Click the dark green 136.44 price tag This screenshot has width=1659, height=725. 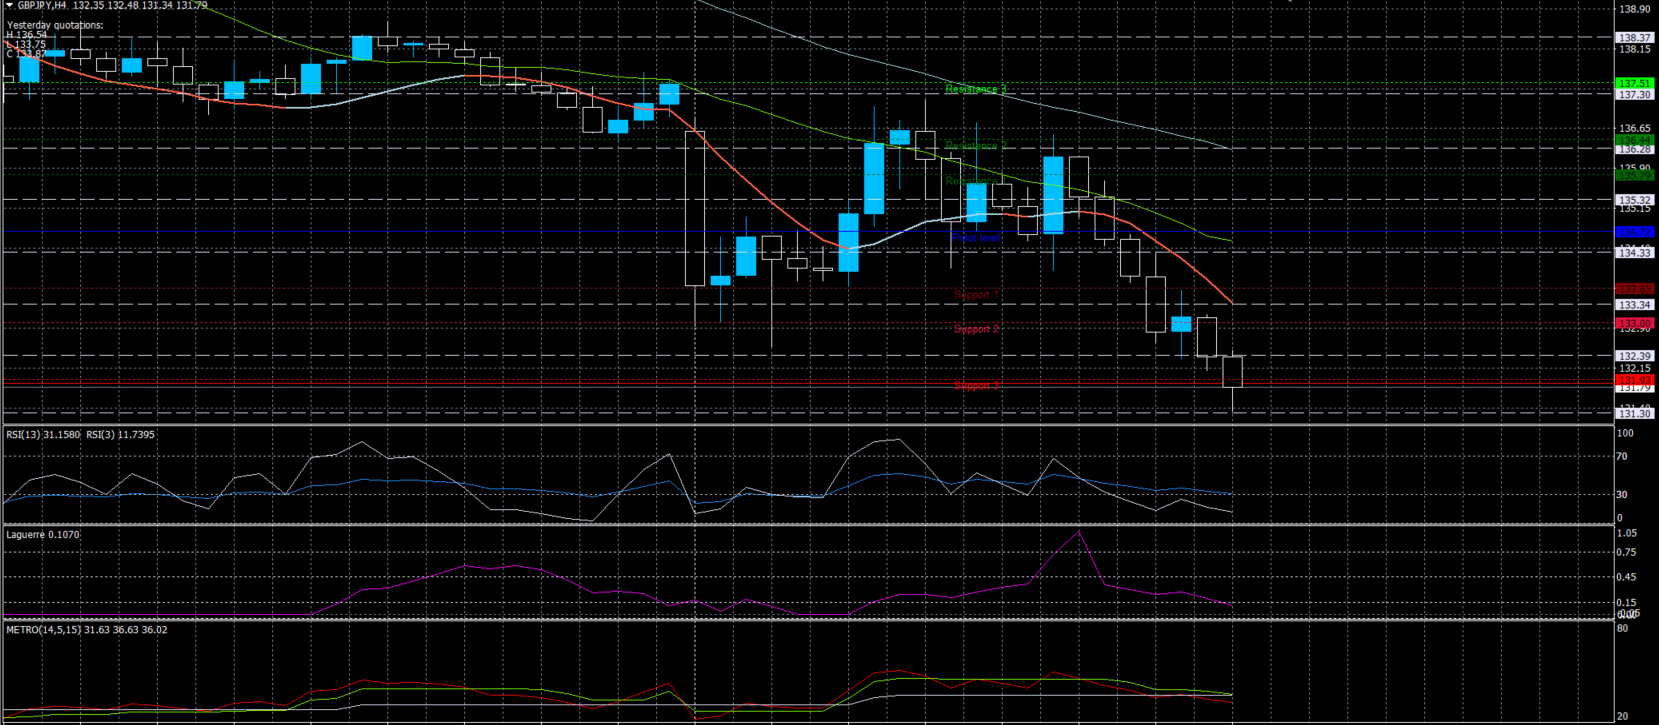1635,141
